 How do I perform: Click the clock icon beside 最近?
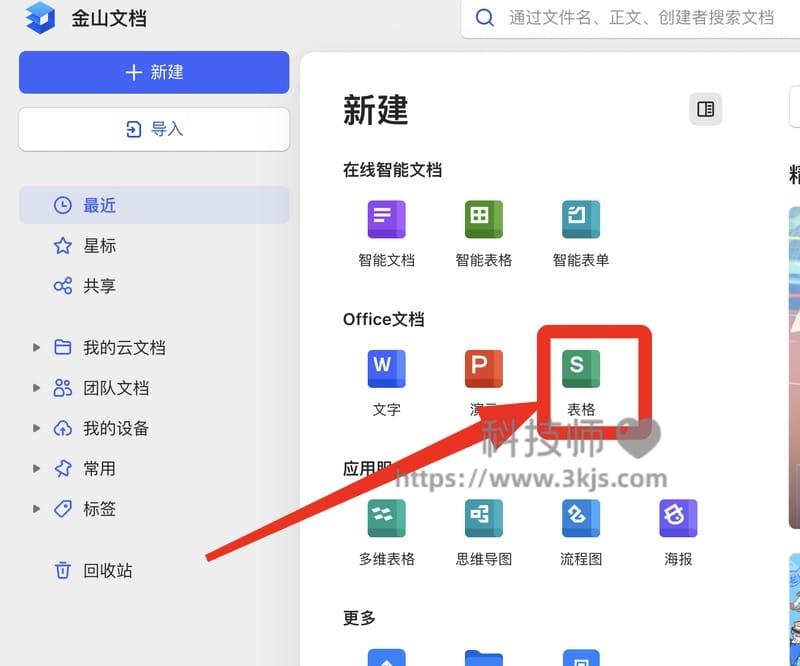(63, 205)
